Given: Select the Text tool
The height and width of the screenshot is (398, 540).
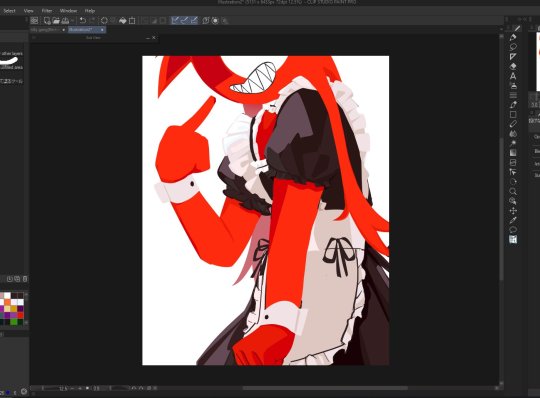Looking at the screenshot, I should (x=513, y=76).
